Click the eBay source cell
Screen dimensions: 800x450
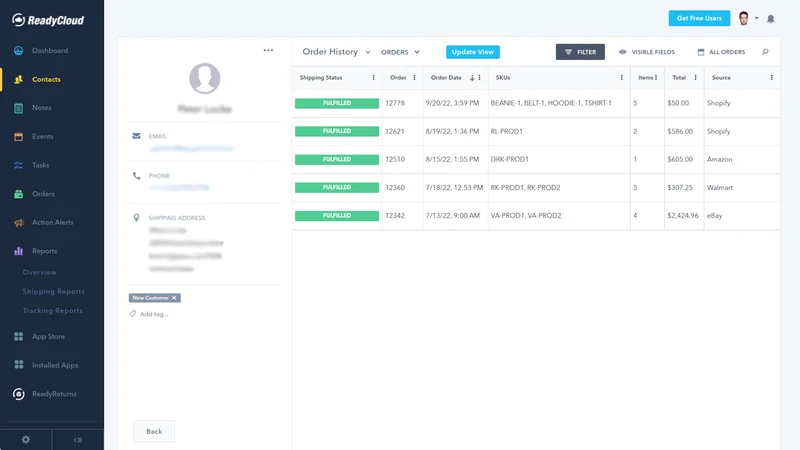(x=714, y=215)
